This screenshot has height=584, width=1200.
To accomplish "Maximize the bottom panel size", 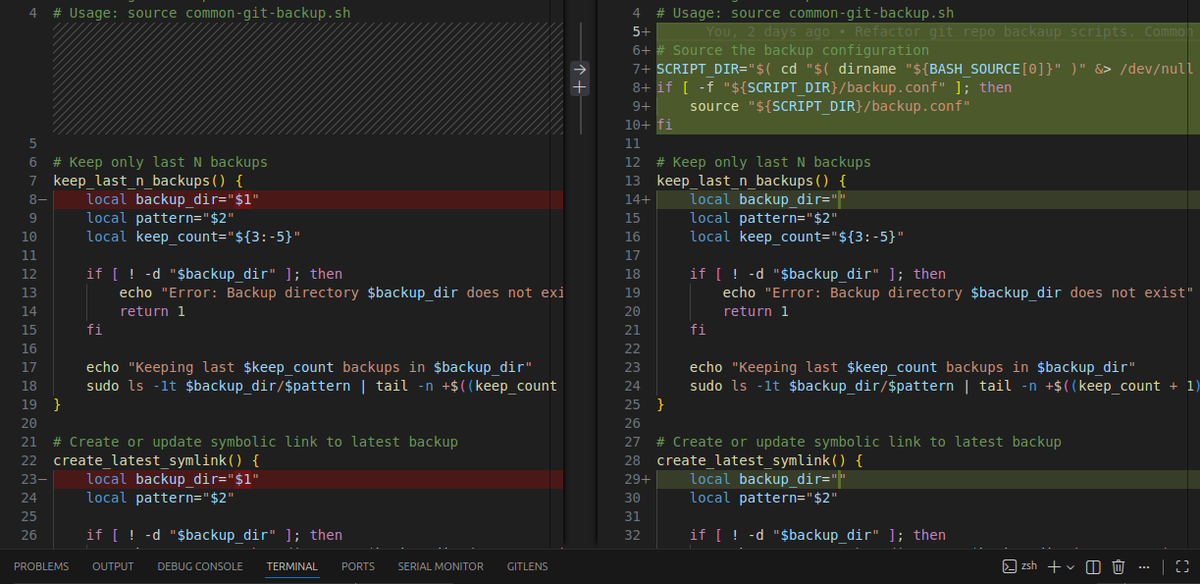I will [x=1181, y=567].
